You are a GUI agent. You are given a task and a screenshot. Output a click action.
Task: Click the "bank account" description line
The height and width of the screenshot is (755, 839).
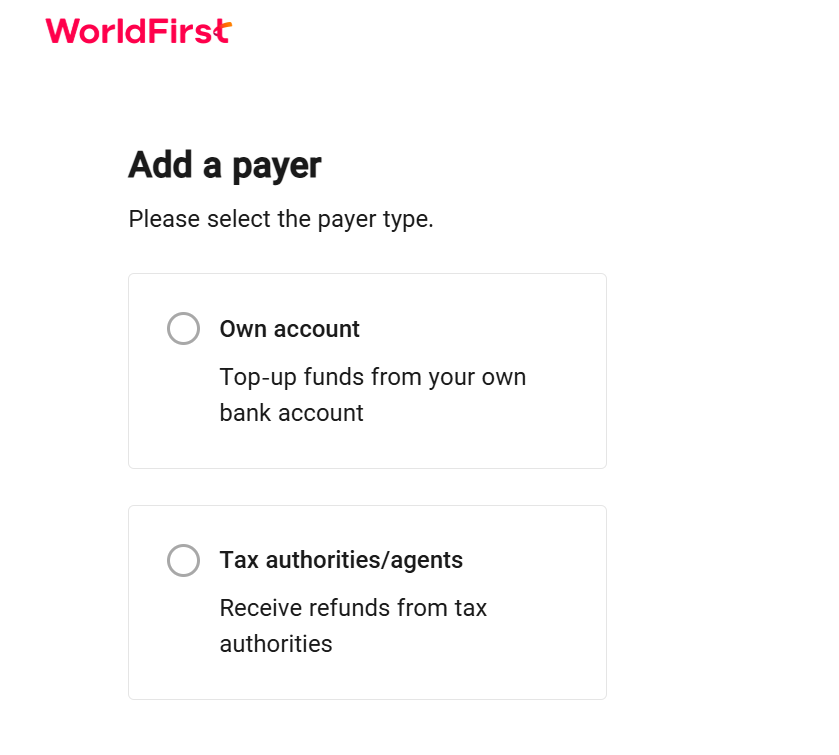pos(292,413)
